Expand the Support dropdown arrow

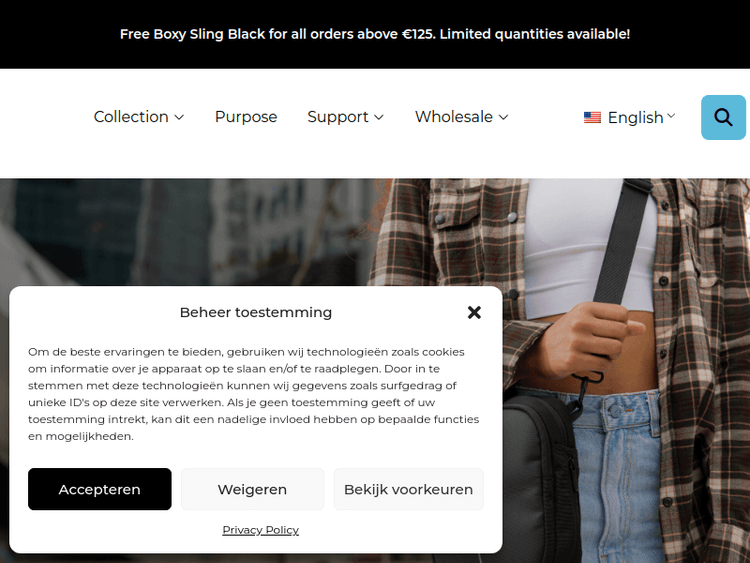pos(379,117)
